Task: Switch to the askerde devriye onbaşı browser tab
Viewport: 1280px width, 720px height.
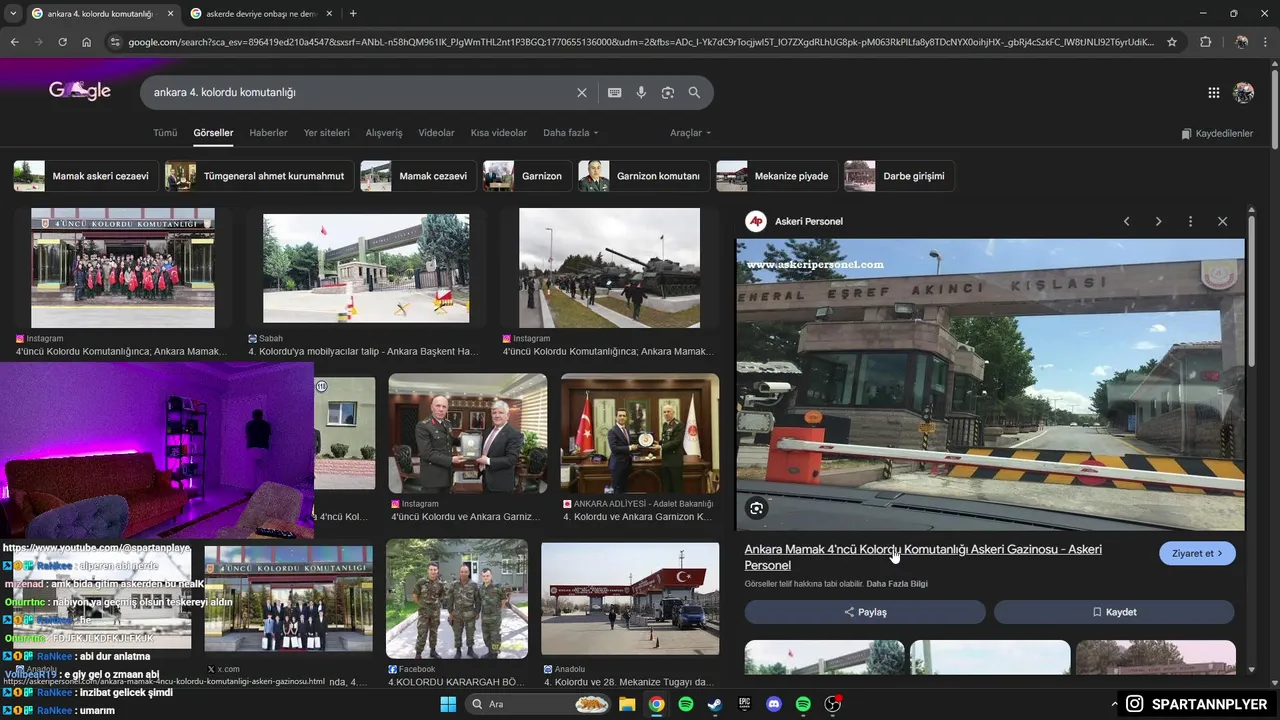Action: click(260, 13)
